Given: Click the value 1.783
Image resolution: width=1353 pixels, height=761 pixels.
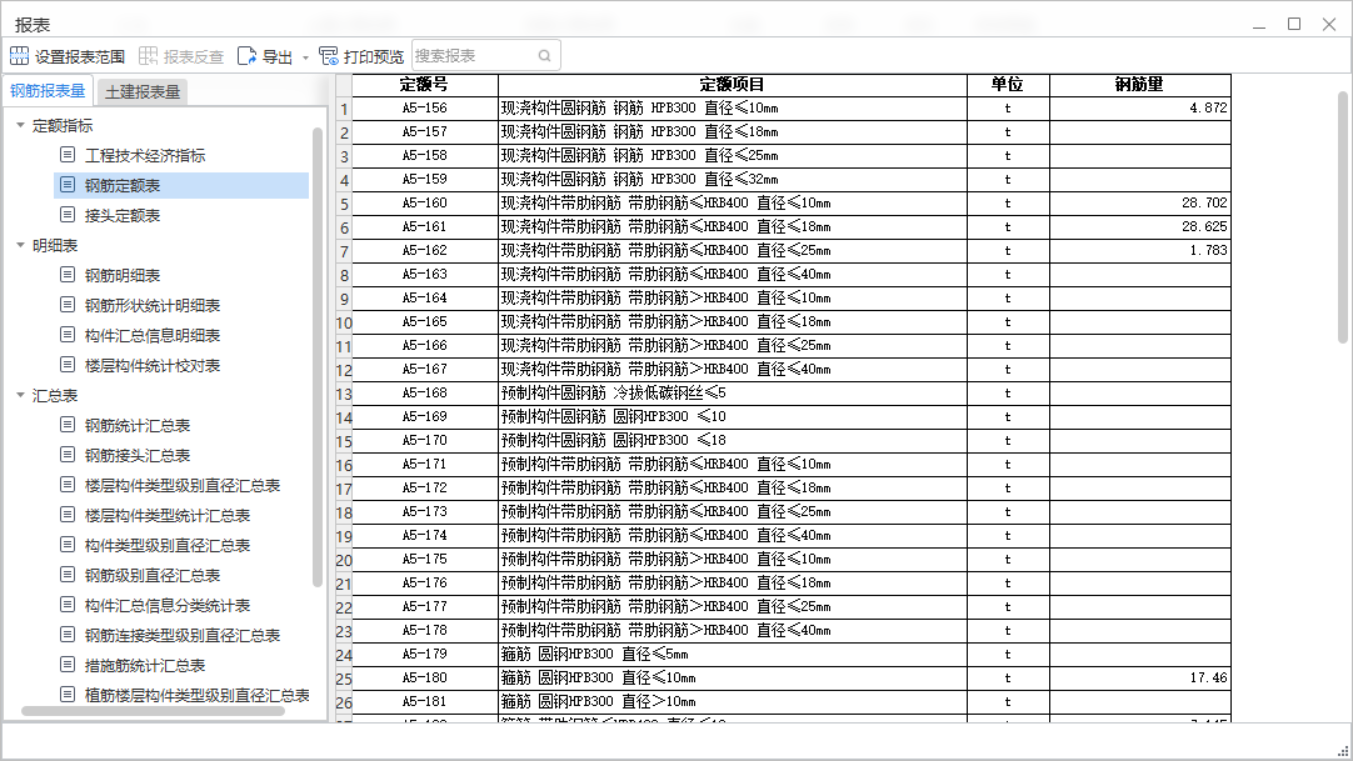Looking at the screenshot, I should [1208, 251].
